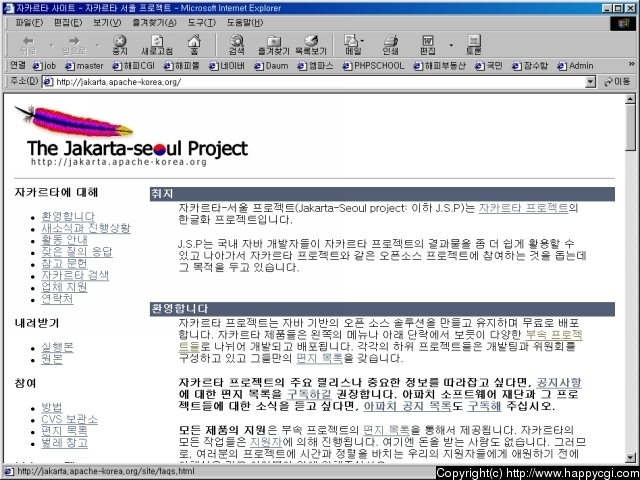Click the 이동 (Go) button
This screenshot has height=480, width=640.
click(x=617, y=82)
